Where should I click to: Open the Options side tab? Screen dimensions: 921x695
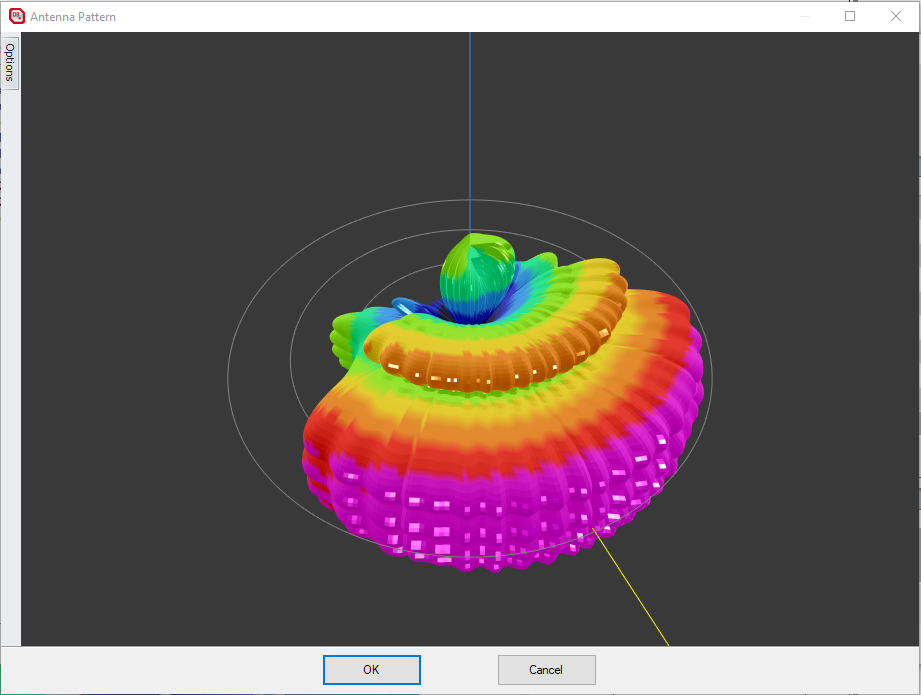[x=10, y=62]
